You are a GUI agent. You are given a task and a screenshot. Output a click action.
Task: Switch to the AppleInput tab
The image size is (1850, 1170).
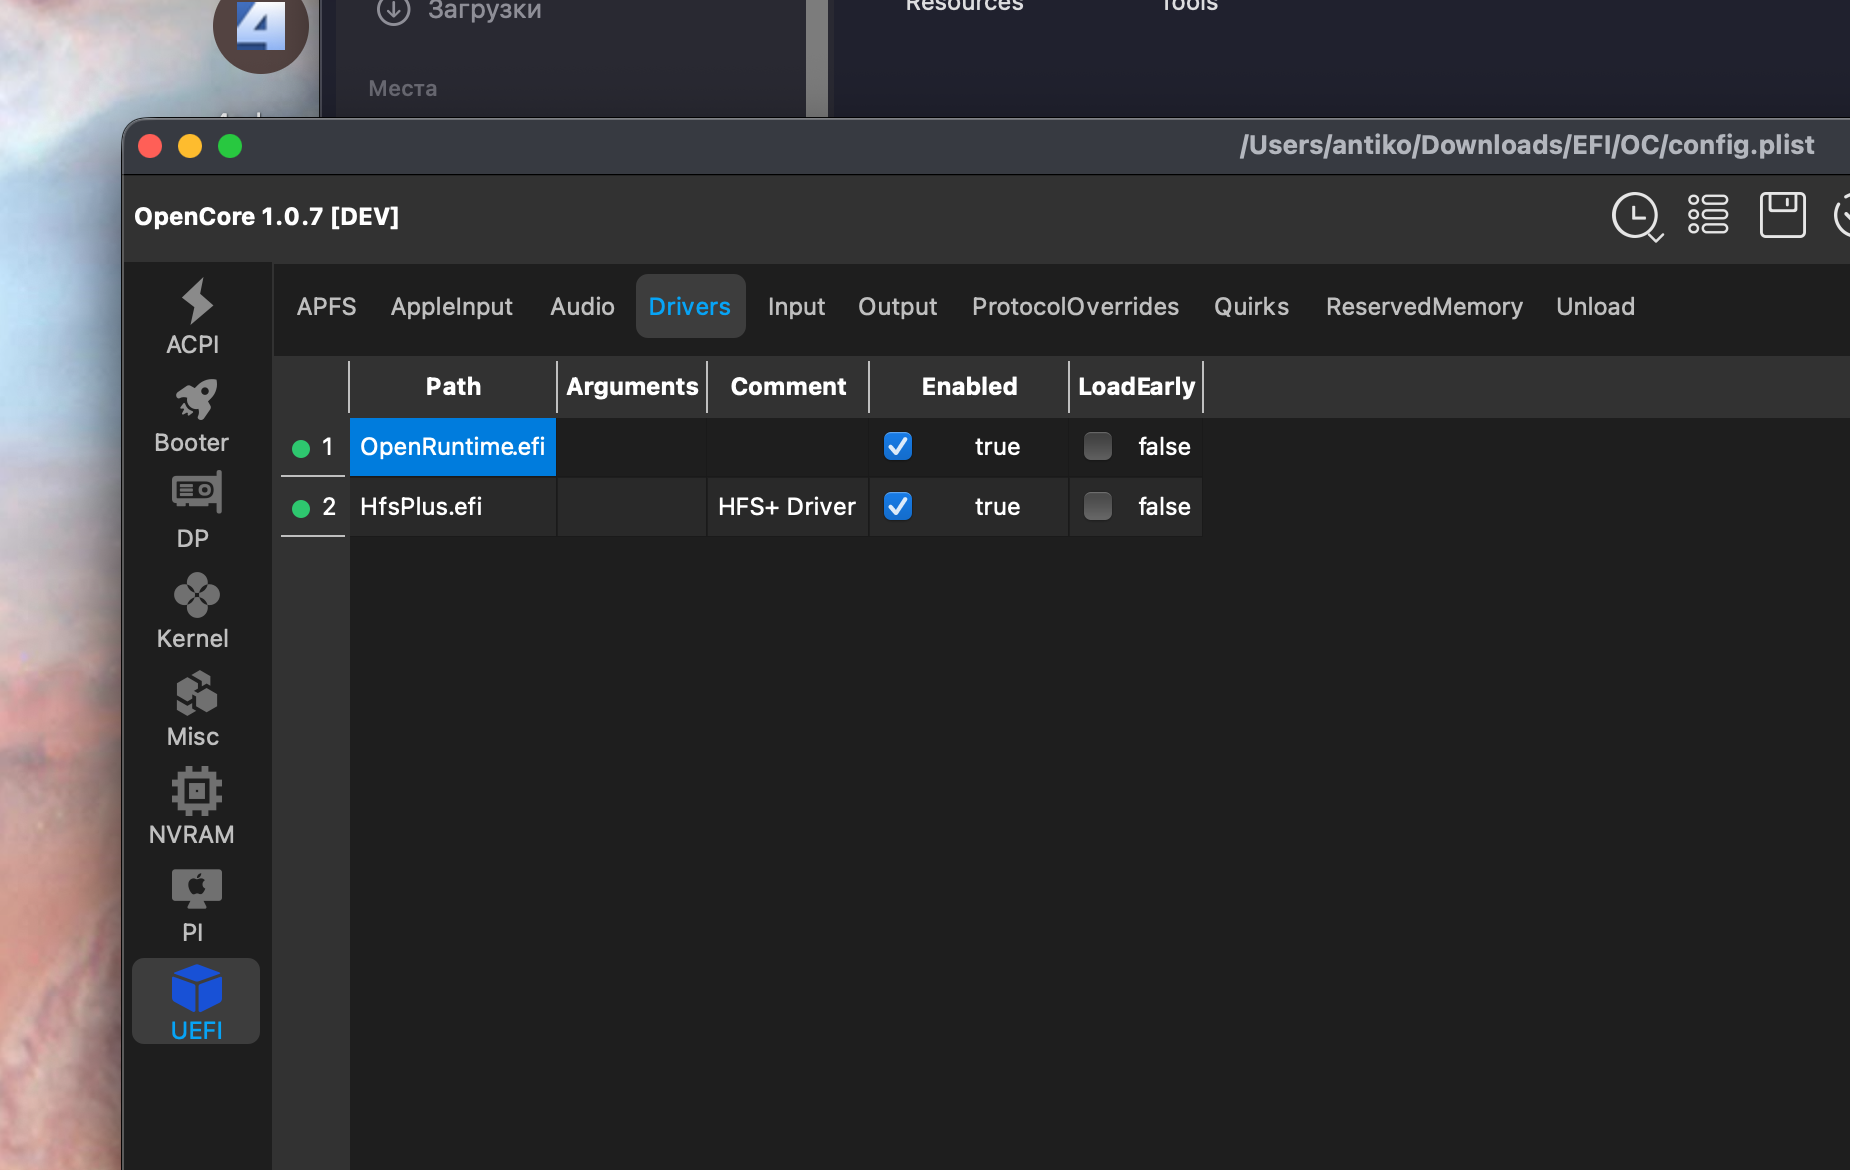[x=452, y=306]
